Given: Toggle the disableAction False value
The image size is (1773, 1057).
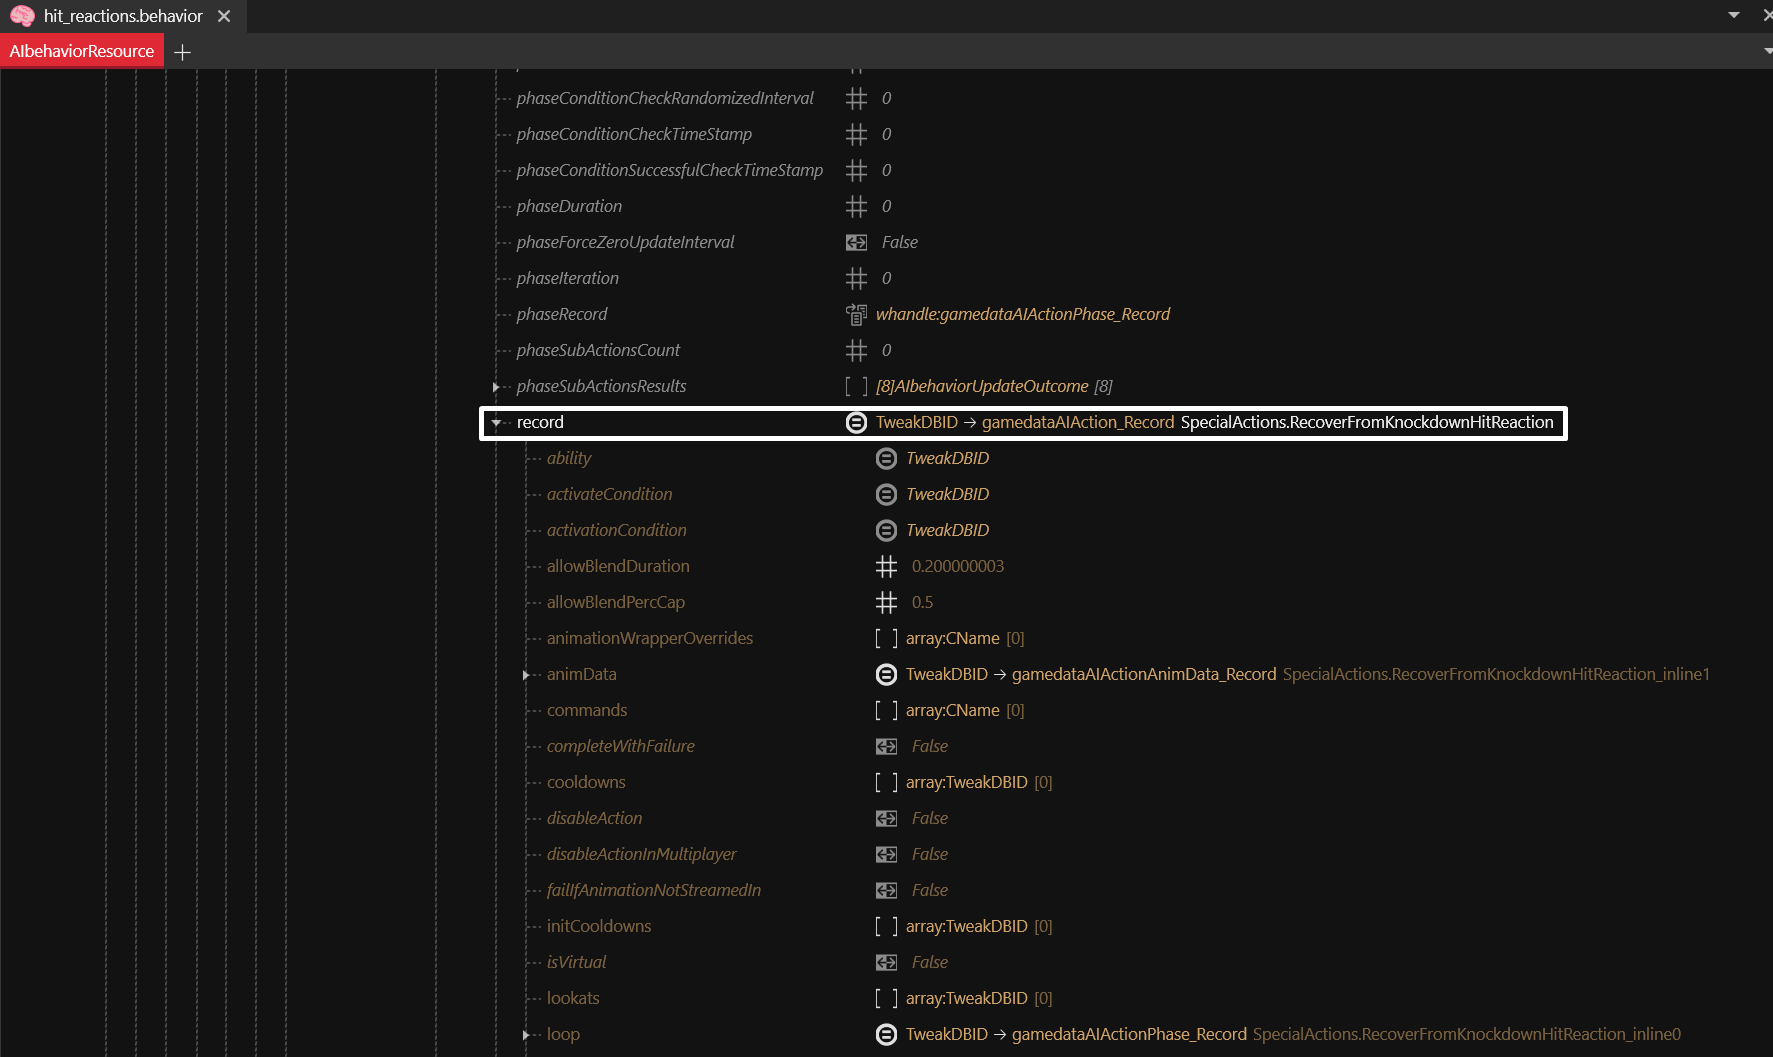Looking at the screenshot, I should [929, 818].
